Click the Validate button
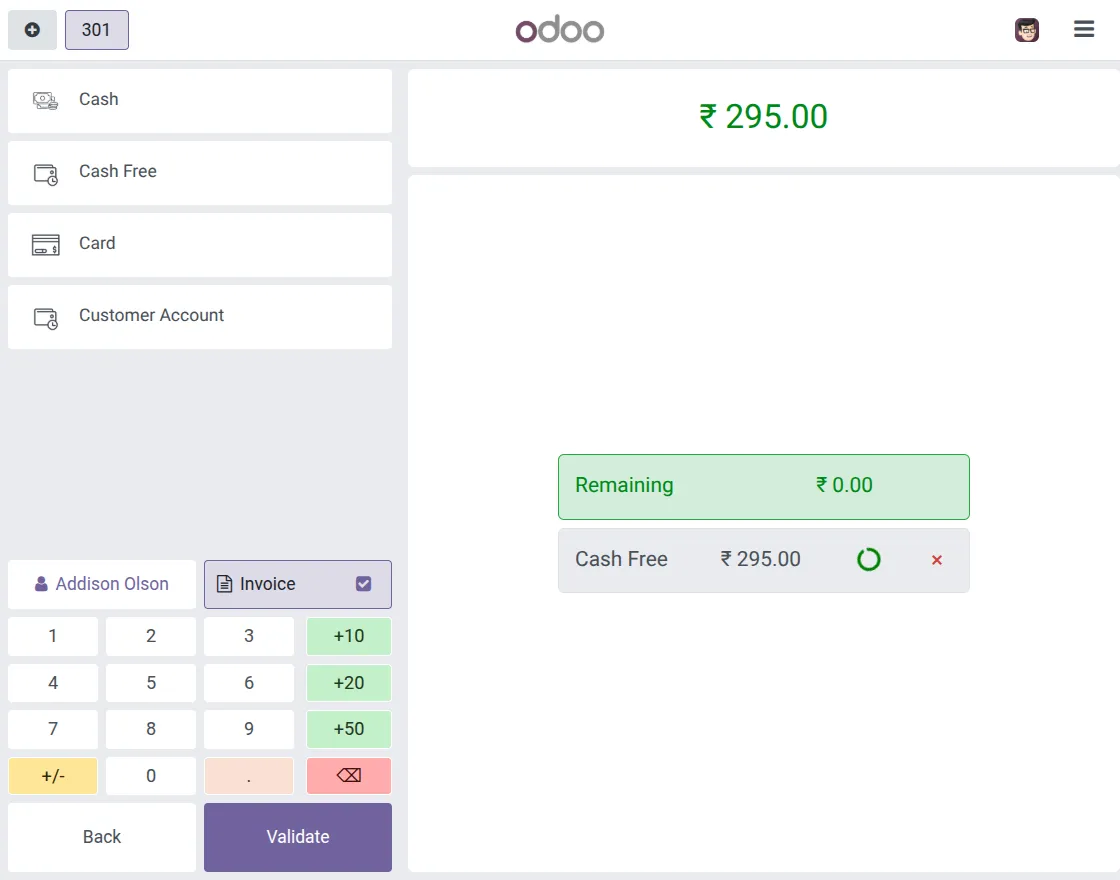This screenshot has width=1120, height=880. 297,837
